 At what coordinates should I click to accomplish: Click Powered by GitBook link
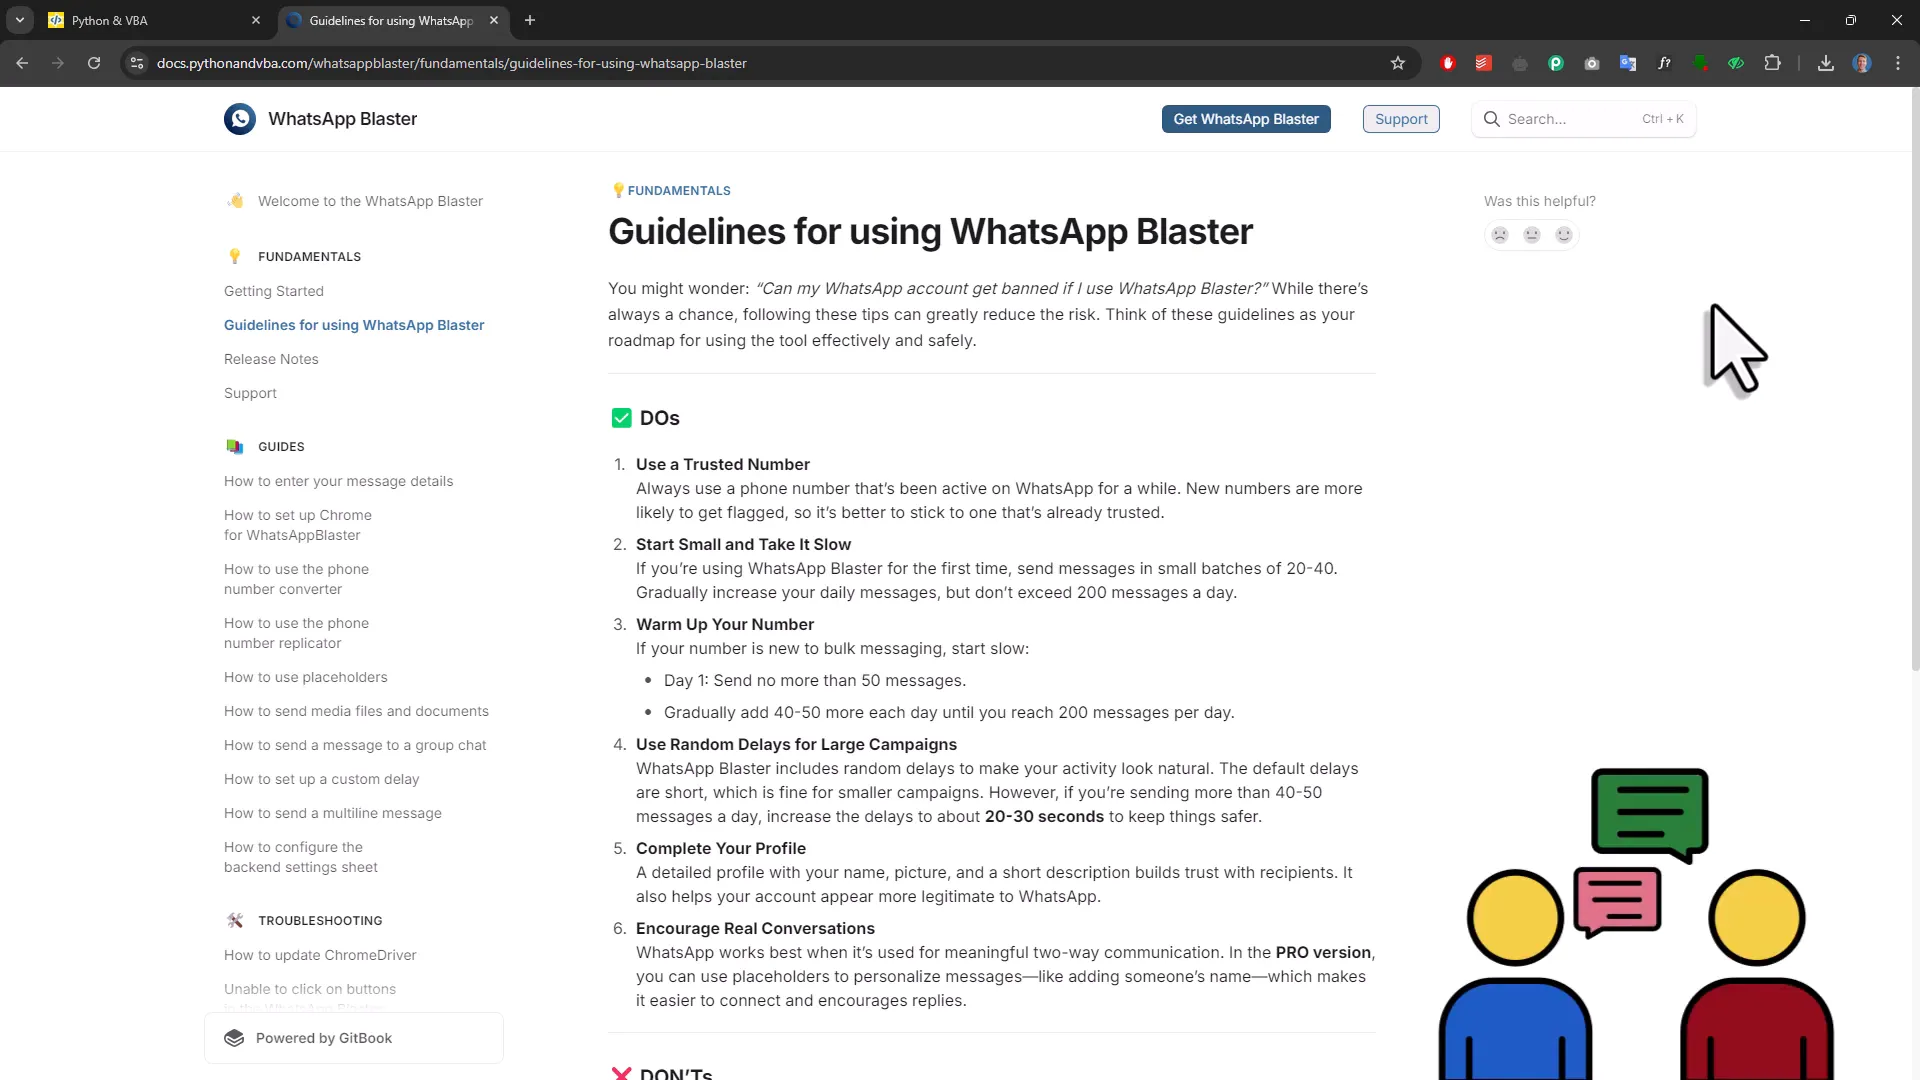click(354, 1038)
